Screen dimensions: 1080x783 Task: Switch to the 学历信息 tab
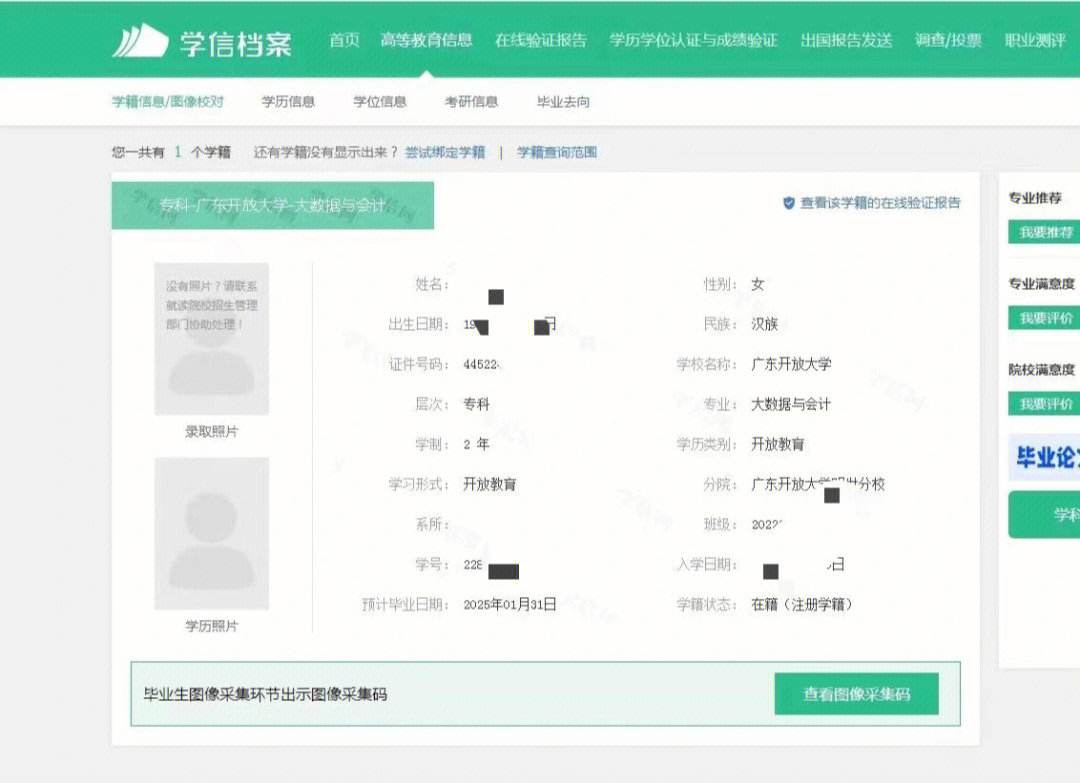point(288,101)
